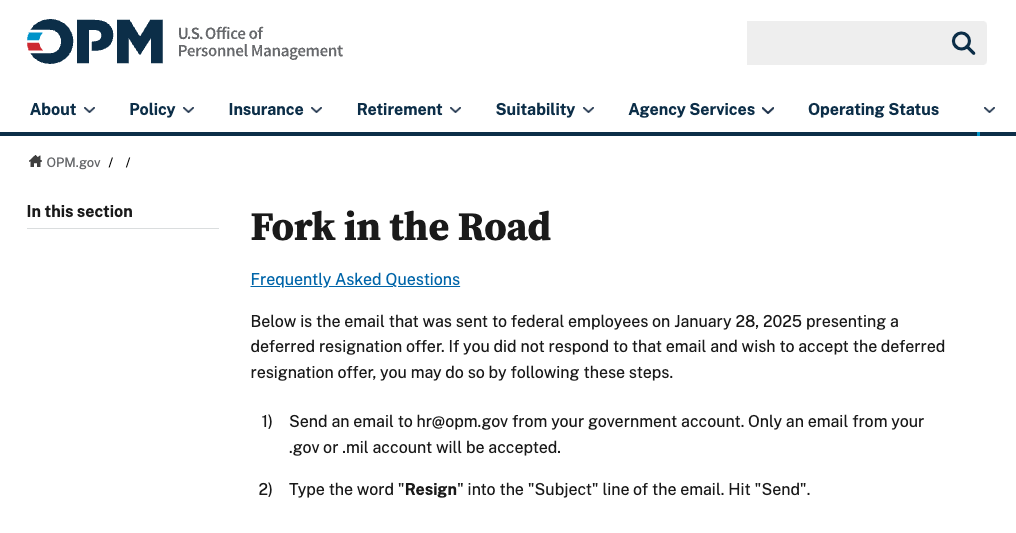Image resolution: width=1016 pixels, height=533 pixels.
Task: Open the Agency Services menu
Action: [x=691, y=110]
